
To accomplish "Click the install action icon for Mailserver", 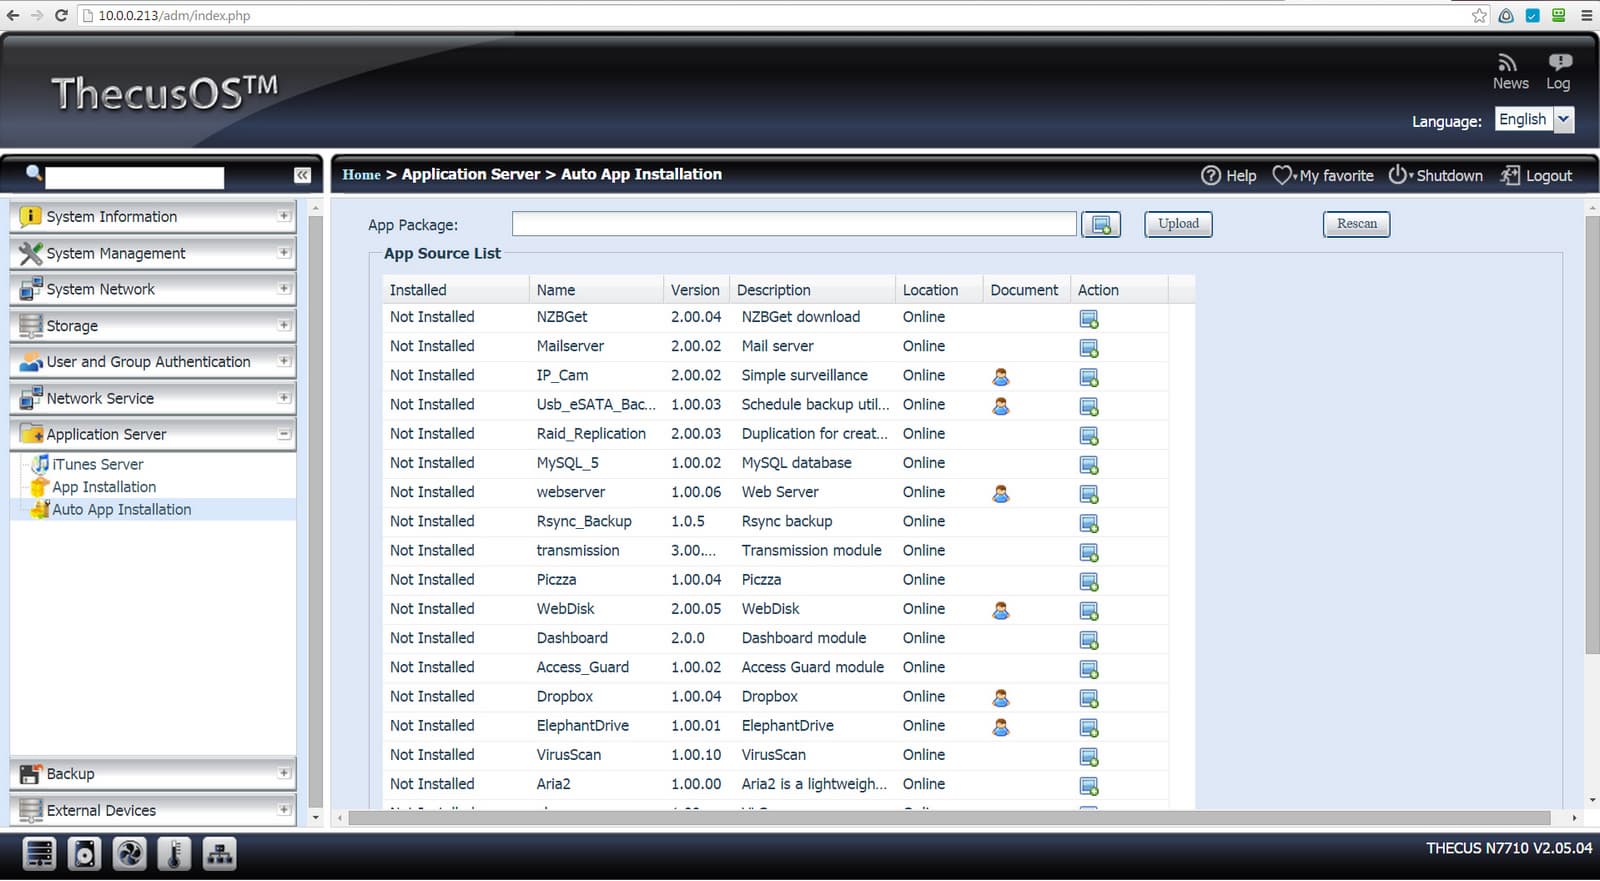I will (1089, 348).
